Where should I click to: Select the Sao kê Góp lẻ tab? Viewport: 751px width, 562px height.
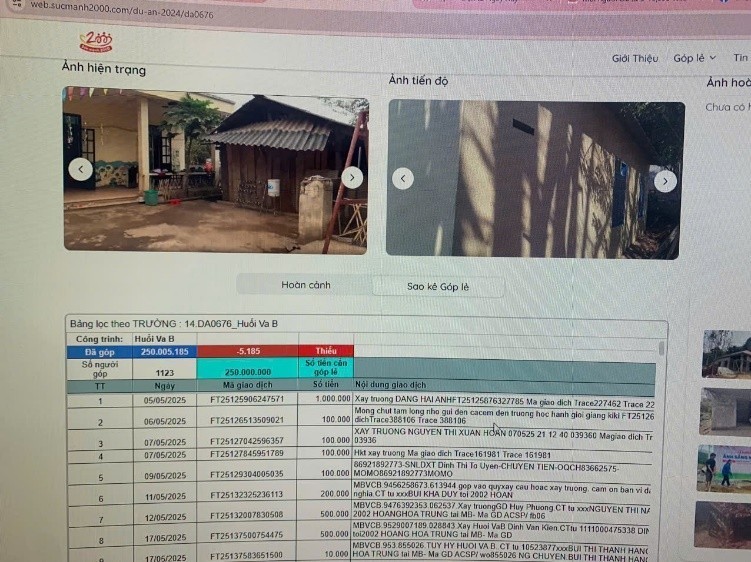(x=437, y=286)
